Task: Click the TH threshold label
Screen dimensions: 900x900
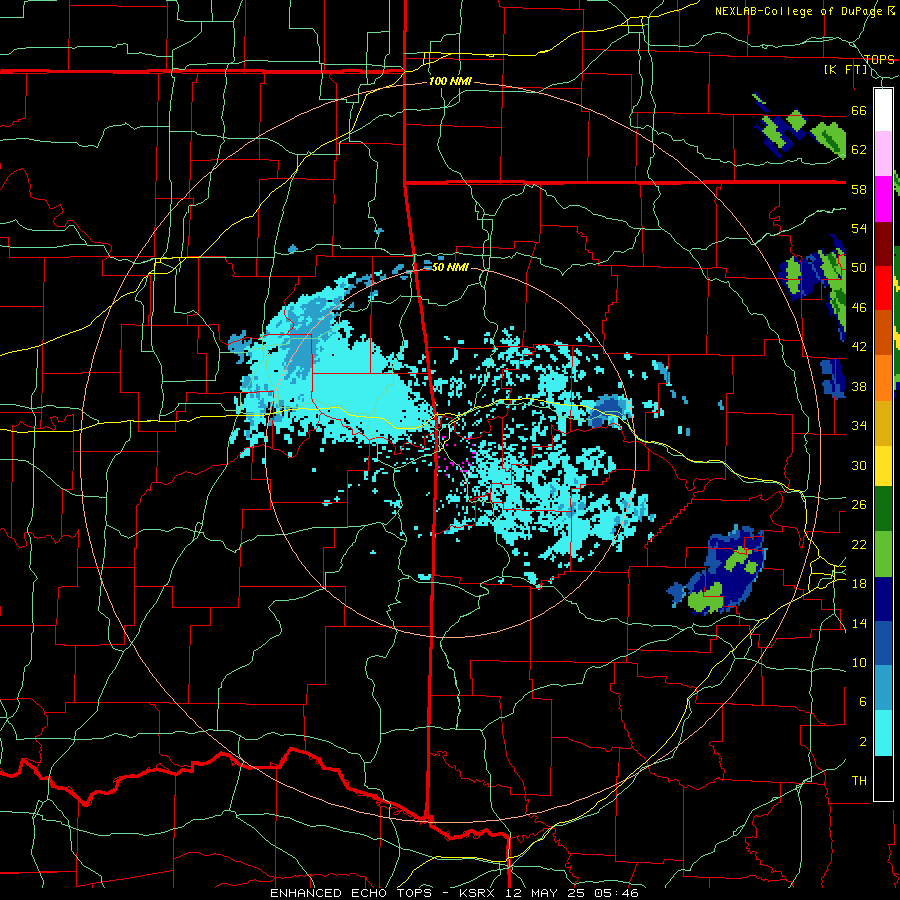Action: pyautogui.click(x=859, y=781)
